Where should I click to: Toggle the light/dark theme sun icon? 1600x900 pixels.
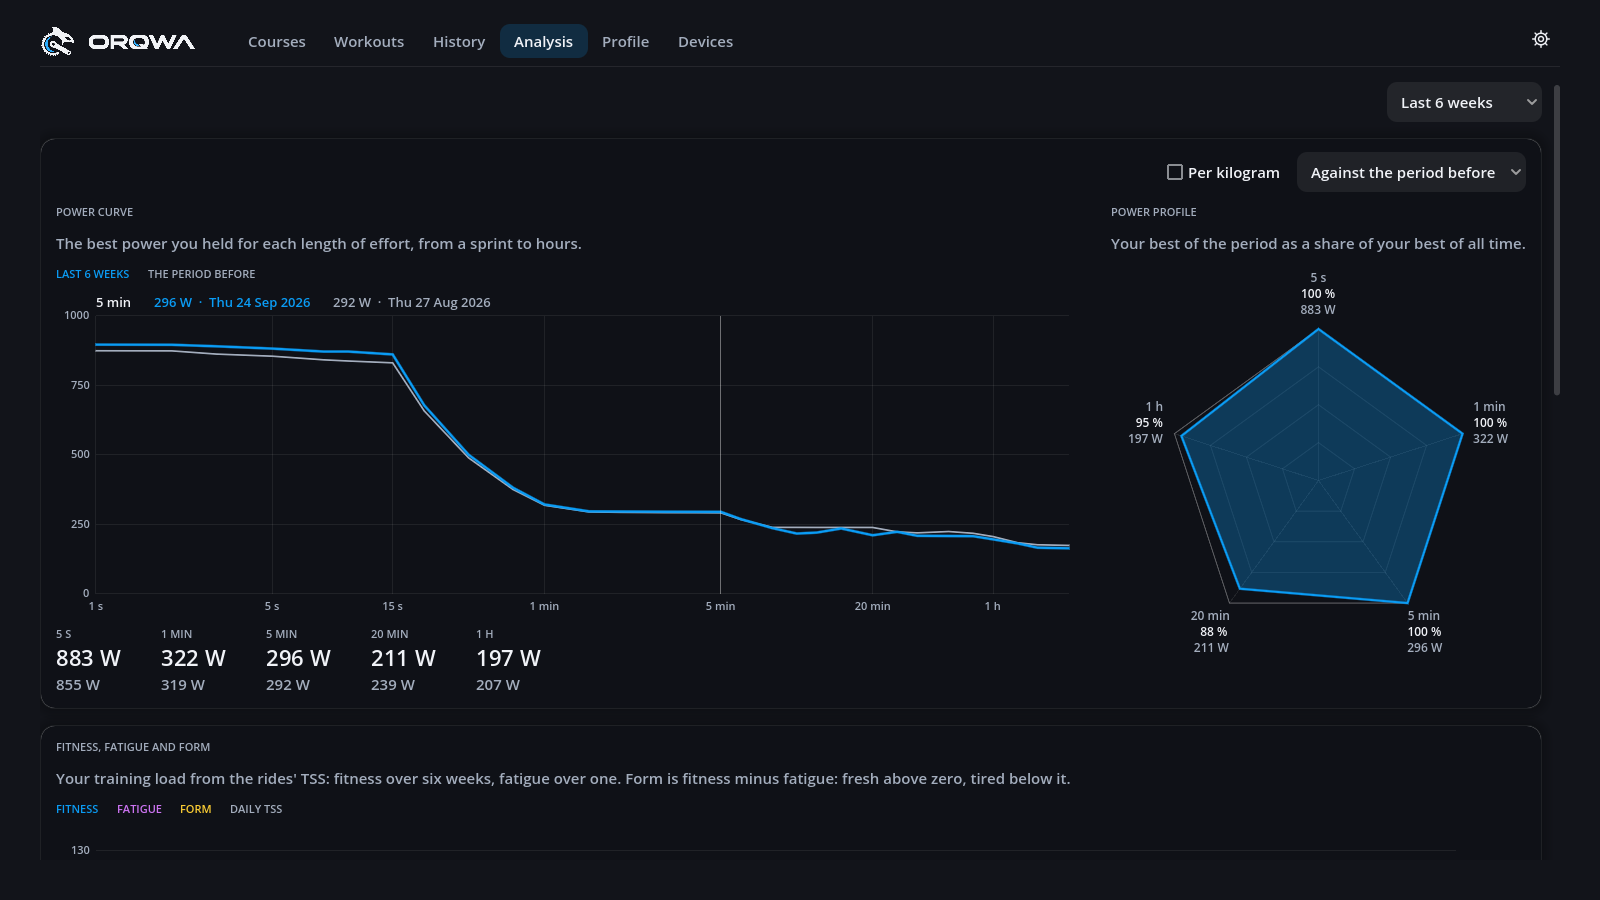(x=1541, y=39)
